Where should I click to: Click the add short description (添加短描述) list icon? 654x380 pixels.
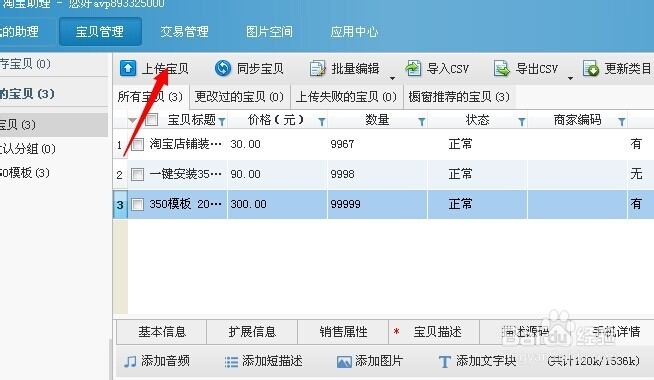tap(231, 362)
